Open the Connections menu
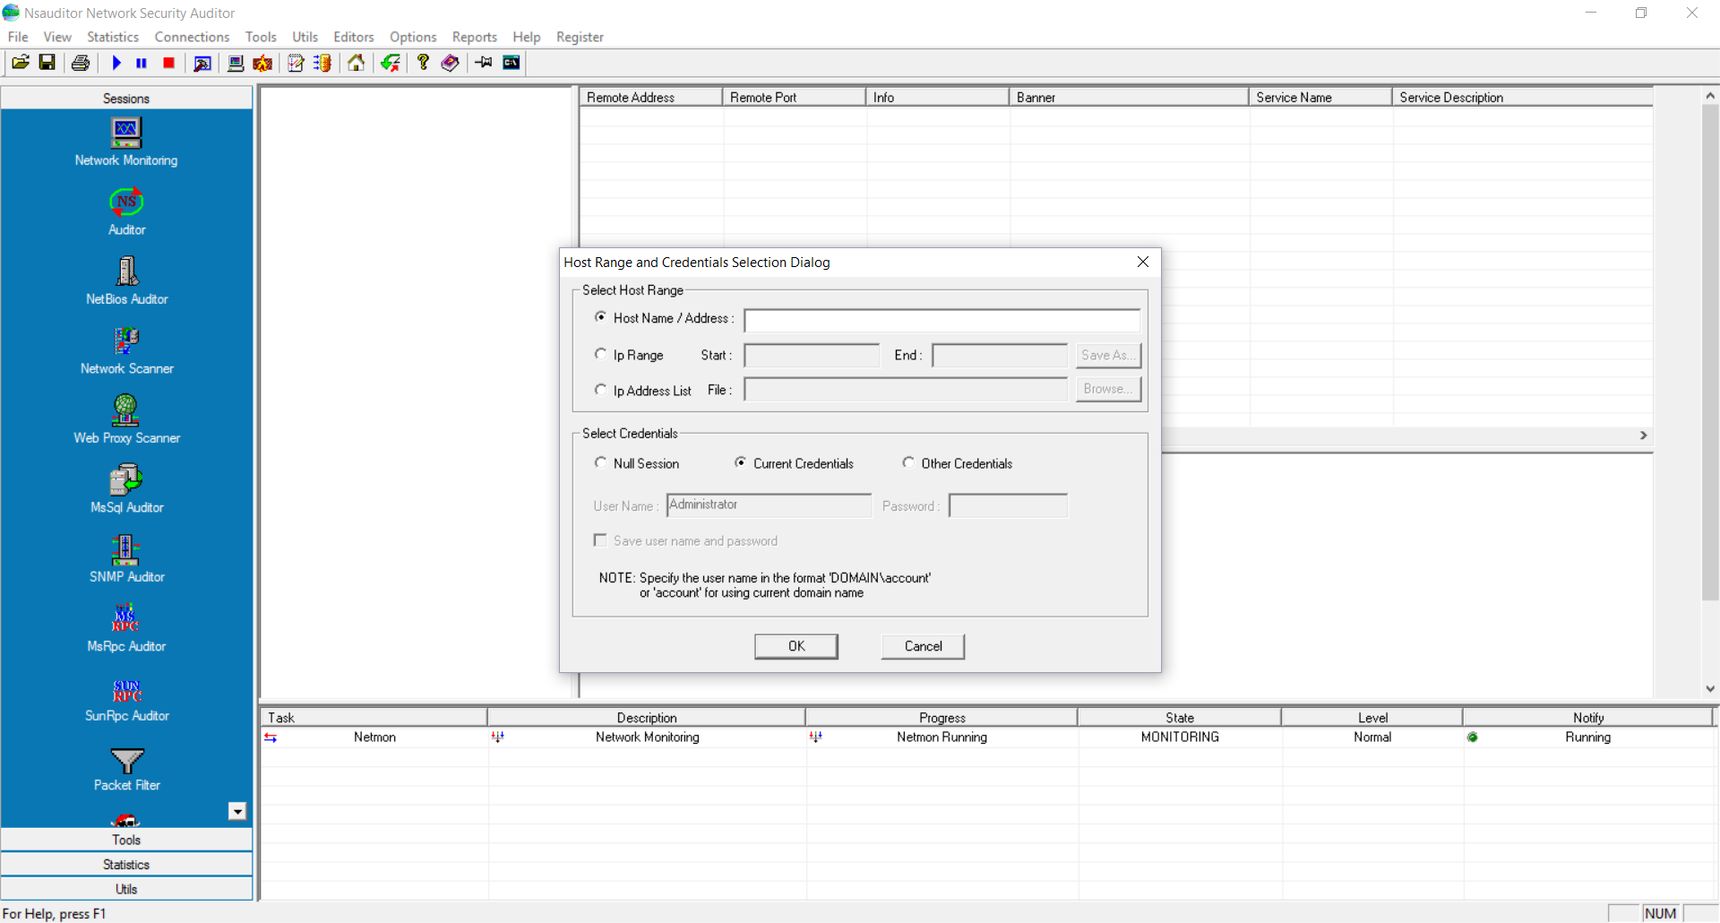The height and width of the screenshot is (923, 1720). pos(192,37)
